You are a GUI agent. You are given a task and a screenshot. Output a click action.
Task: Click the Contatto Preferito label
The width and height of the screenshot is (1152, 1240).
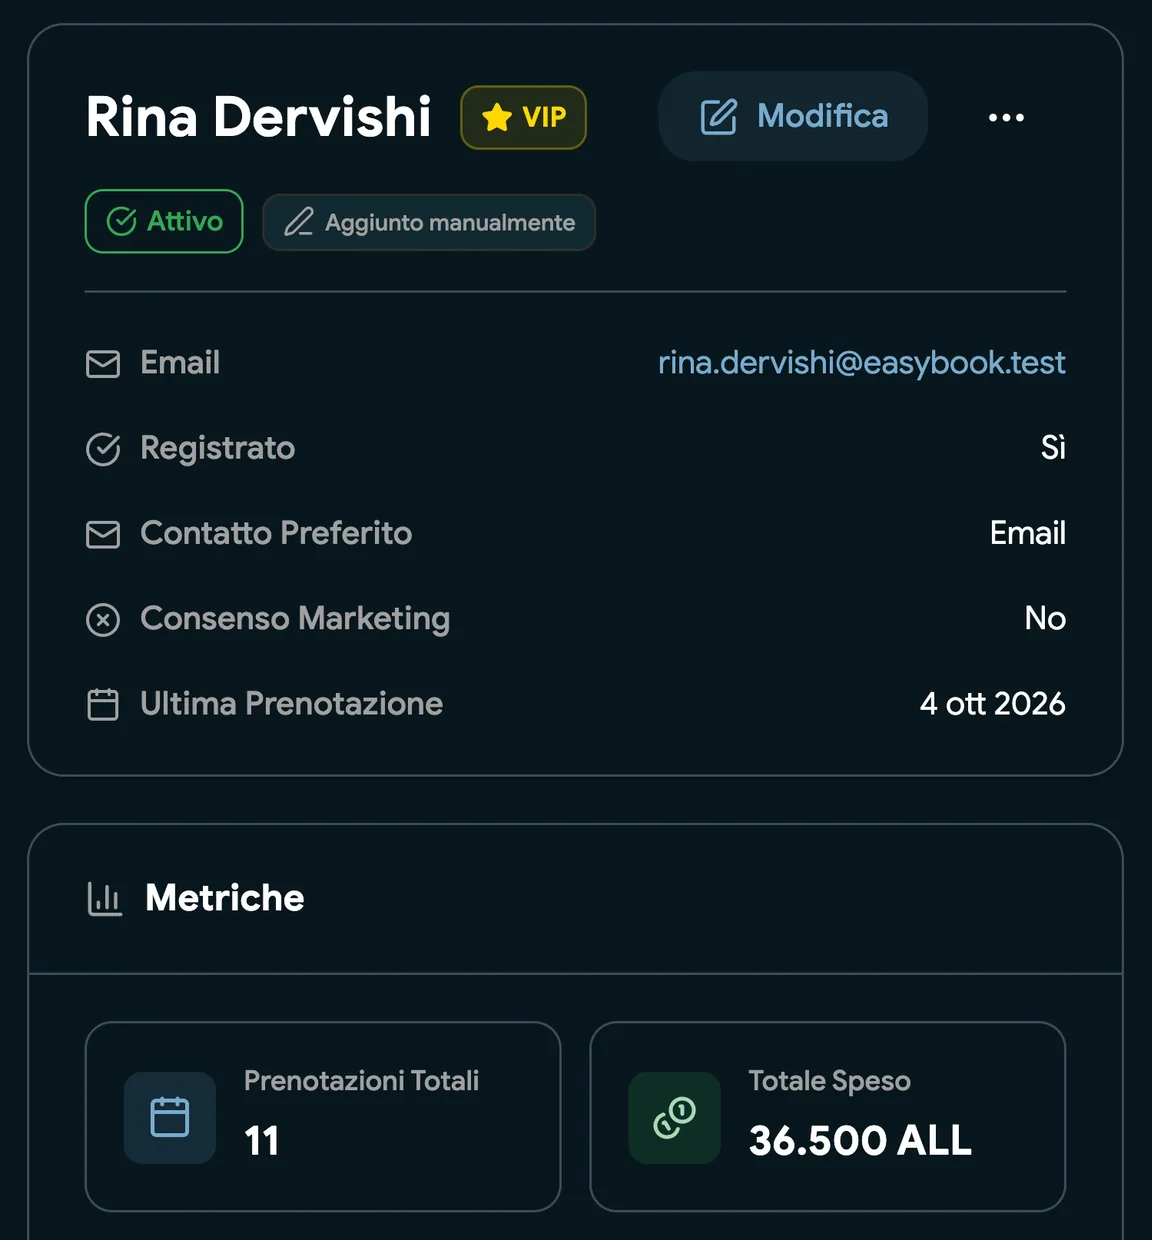click(x=276, y=533)
